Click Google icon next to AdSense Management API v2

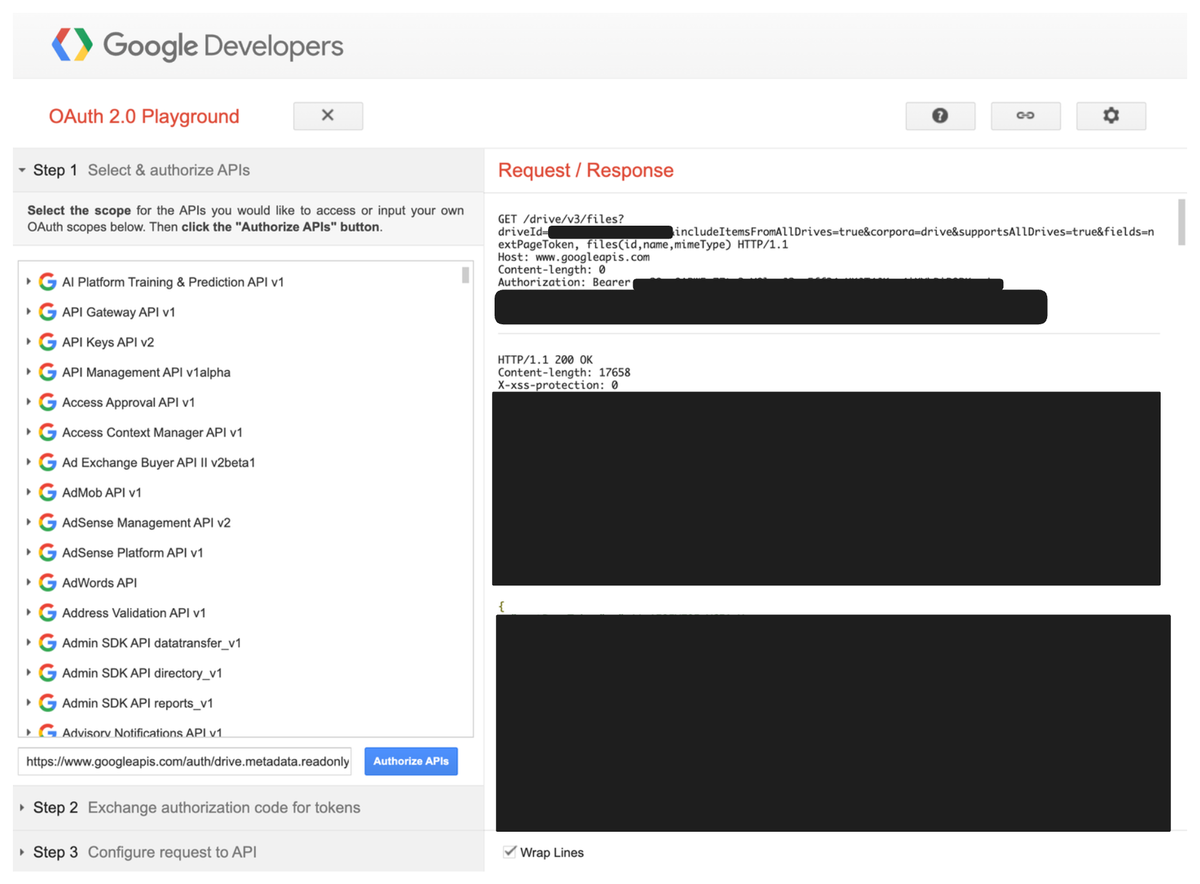(x=47, y=522)
